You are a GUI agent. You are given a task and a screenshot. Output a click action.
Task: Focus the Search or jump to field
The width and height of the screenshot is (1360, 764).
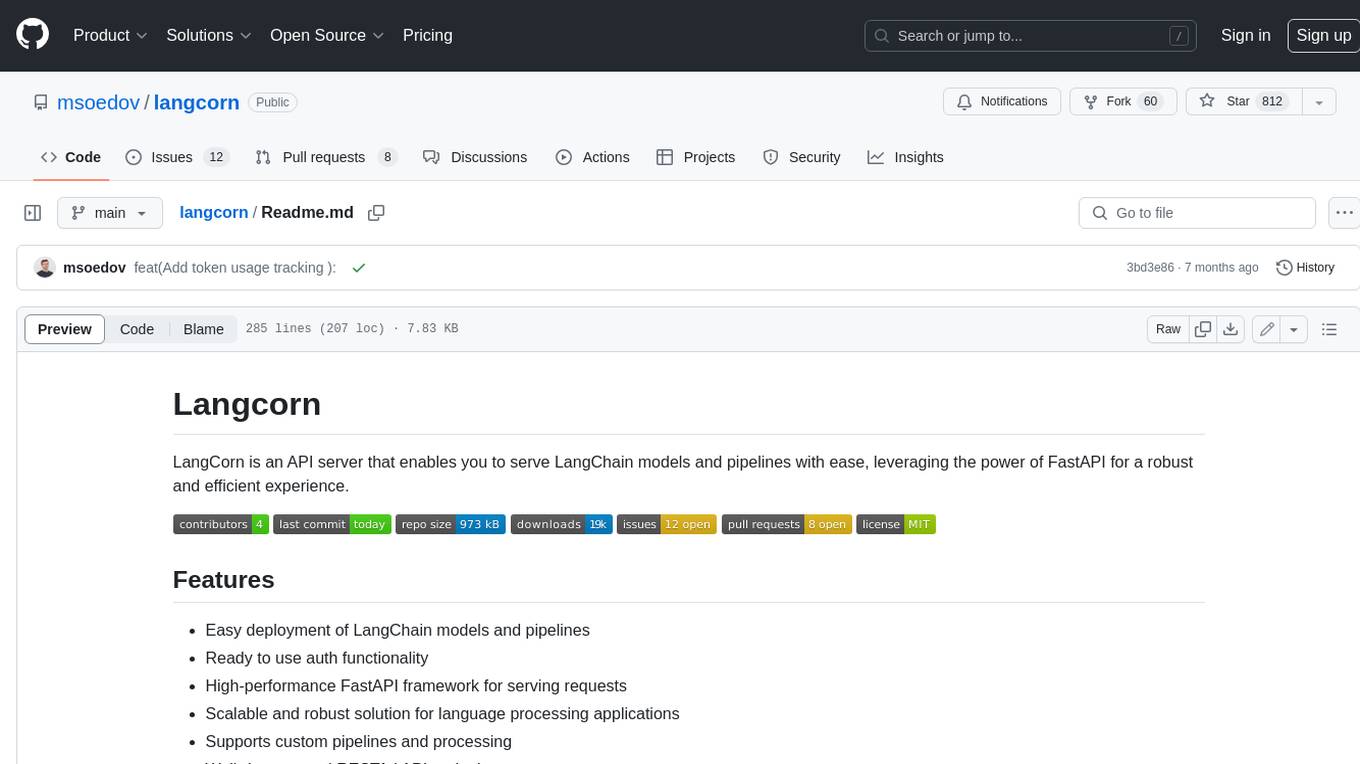pyautogui.click(x=1031, y=36)
